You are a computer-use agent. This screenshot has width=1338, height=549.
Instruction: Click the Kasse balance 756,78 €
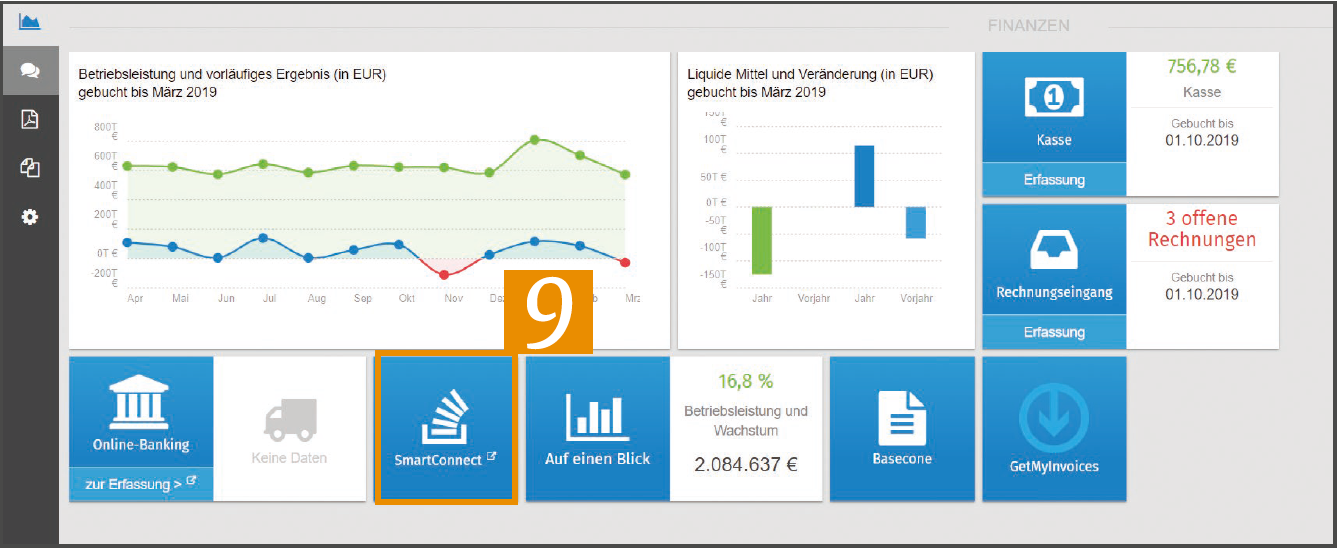[1202, 68]
